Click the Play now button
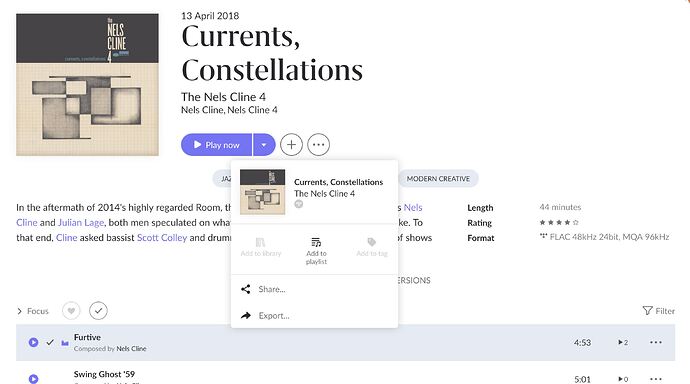The width and height of the screenshot is (690, 384). pyautogui.click(x=217, y=145)
